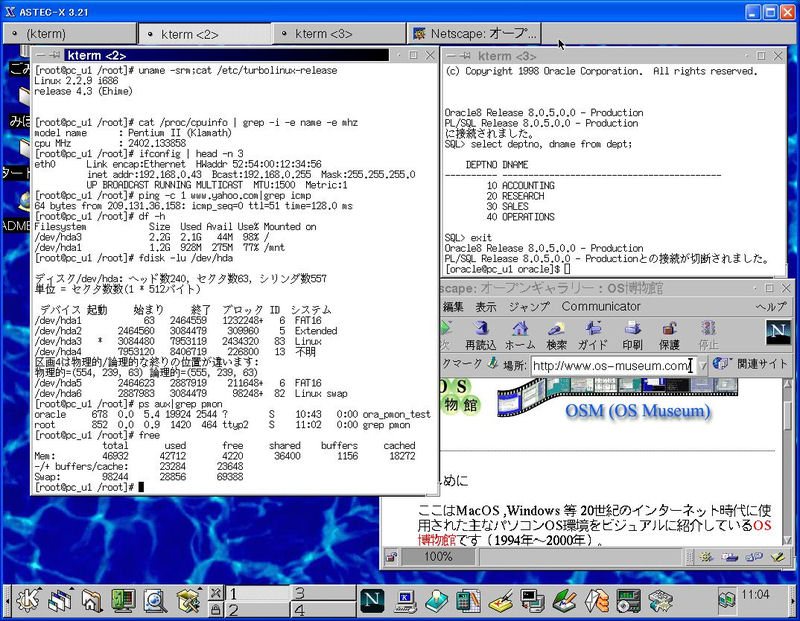
Task: Open the kterm <2> window menu button
Action: [x=40, y=55]
